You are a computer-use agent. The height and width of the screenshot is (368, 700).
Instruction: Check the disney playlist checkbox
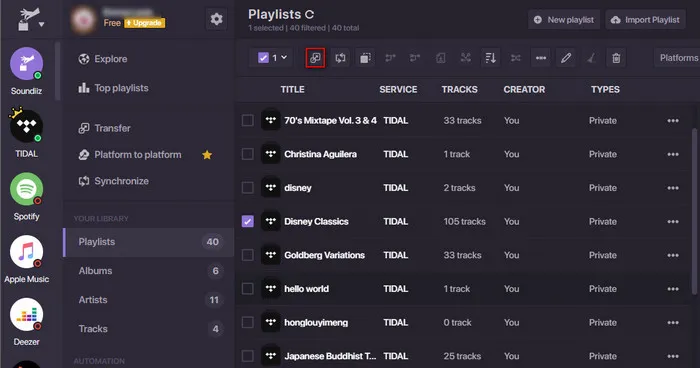click(x=248, y=188)
